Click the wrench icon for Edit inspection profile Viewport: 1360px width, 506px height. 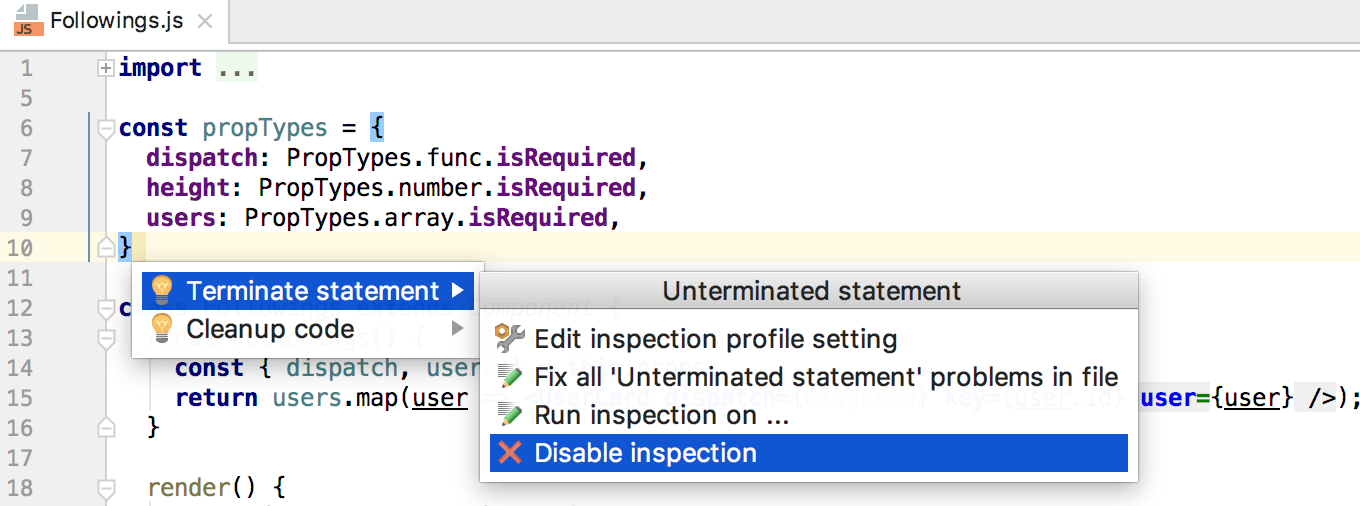pyautogui.click(x=510, y=339)
